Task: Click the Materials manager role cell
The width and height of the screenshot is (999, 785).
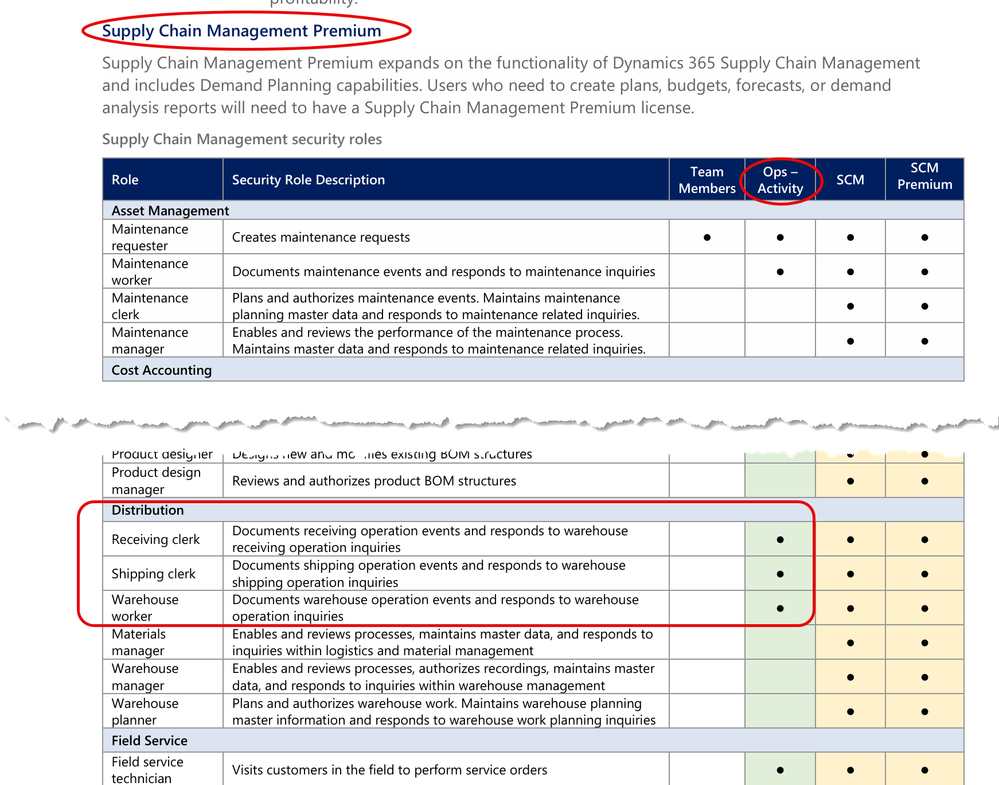Action: click(x=162, y=642)
